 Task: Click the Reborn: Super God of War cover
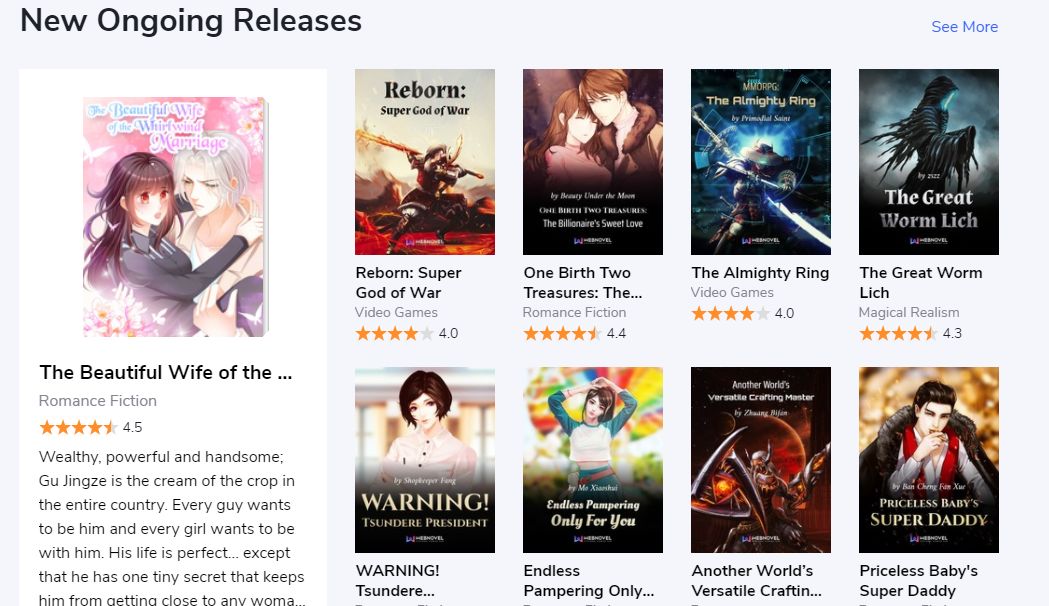[425, 162]
